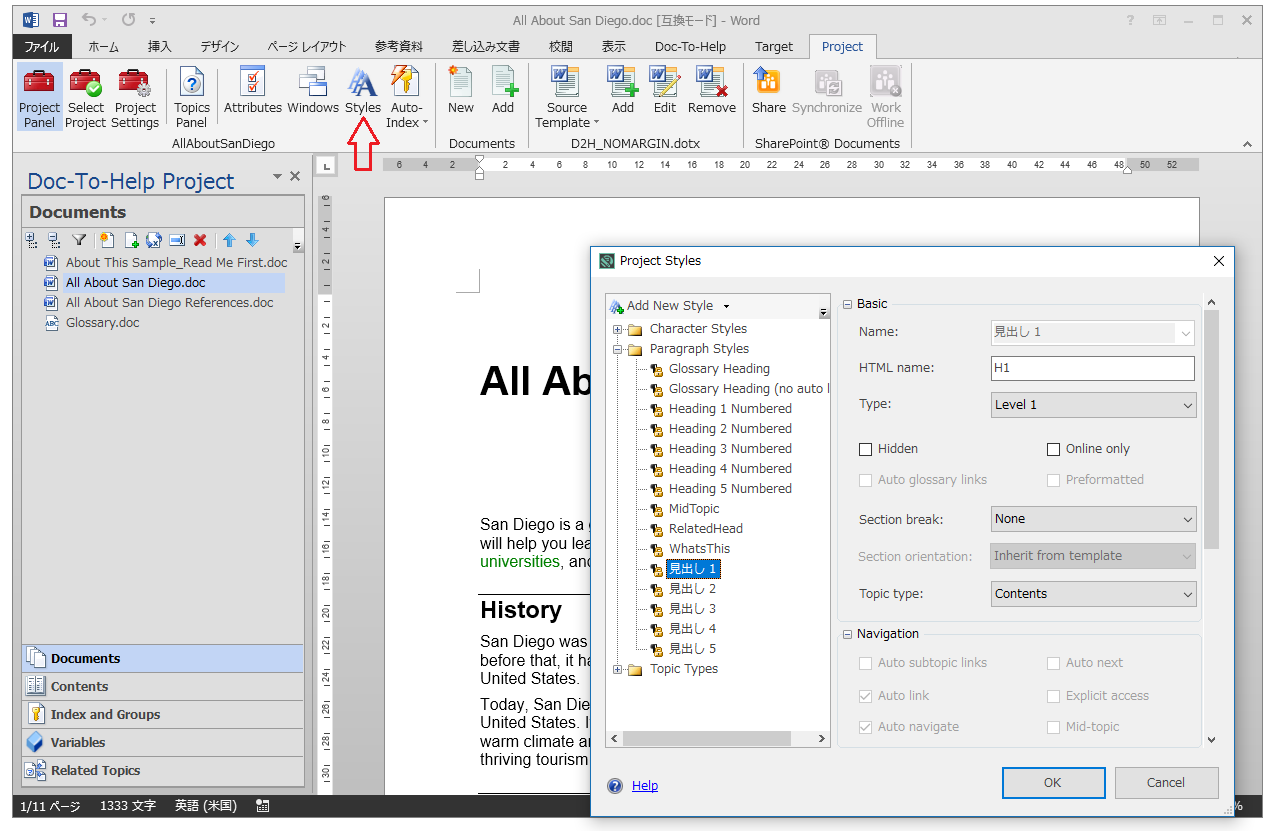Show the Topics Panel
This screenshot has width=1275, height=831.
(191, 97)
